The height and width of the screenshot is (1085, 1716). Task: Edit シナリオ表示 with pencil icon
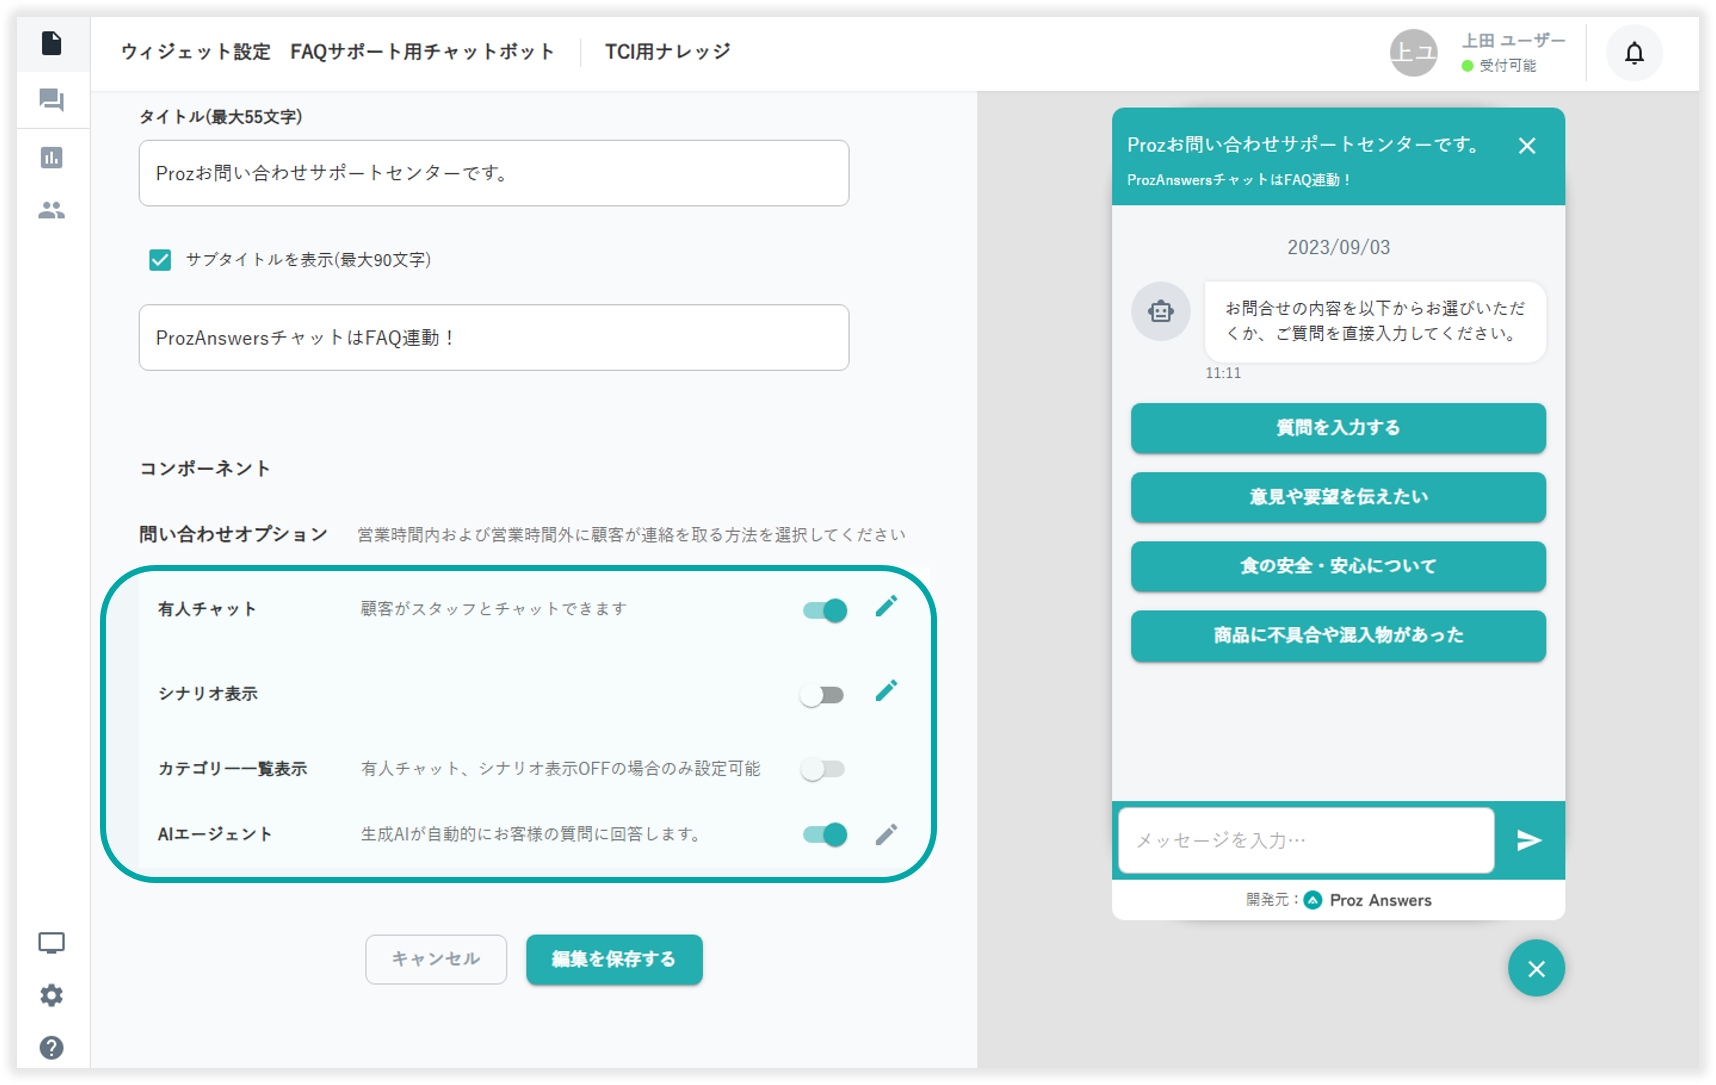coord(886,691)
